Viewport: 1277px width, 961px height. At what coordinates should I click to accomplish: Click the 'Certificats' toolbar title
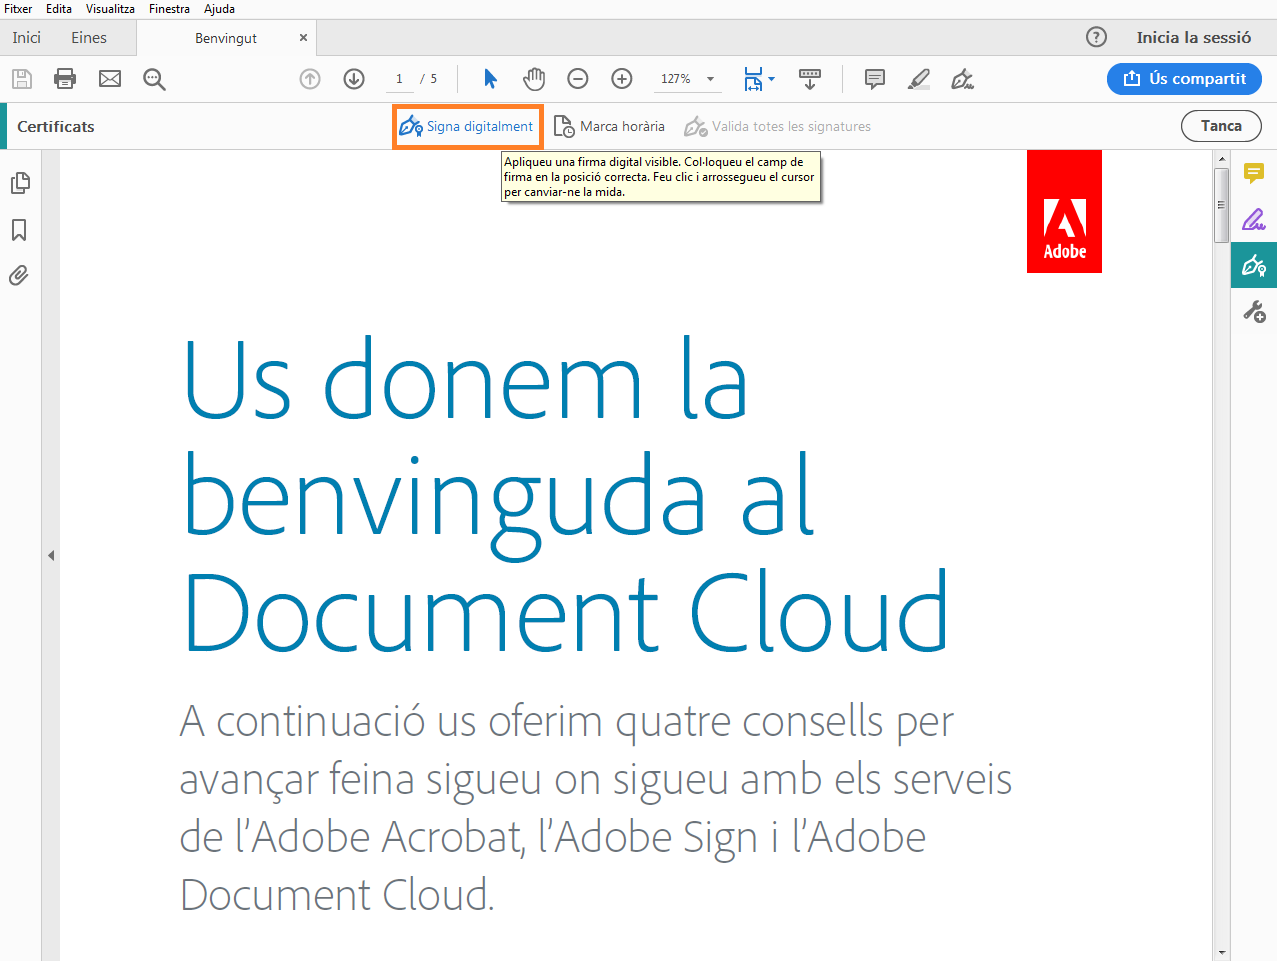point(56,127)
